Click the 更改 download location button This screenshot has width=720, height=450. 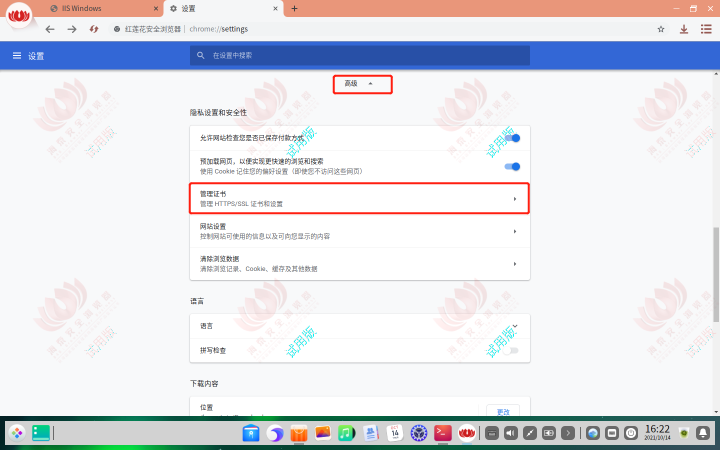(x=503, y=411)
